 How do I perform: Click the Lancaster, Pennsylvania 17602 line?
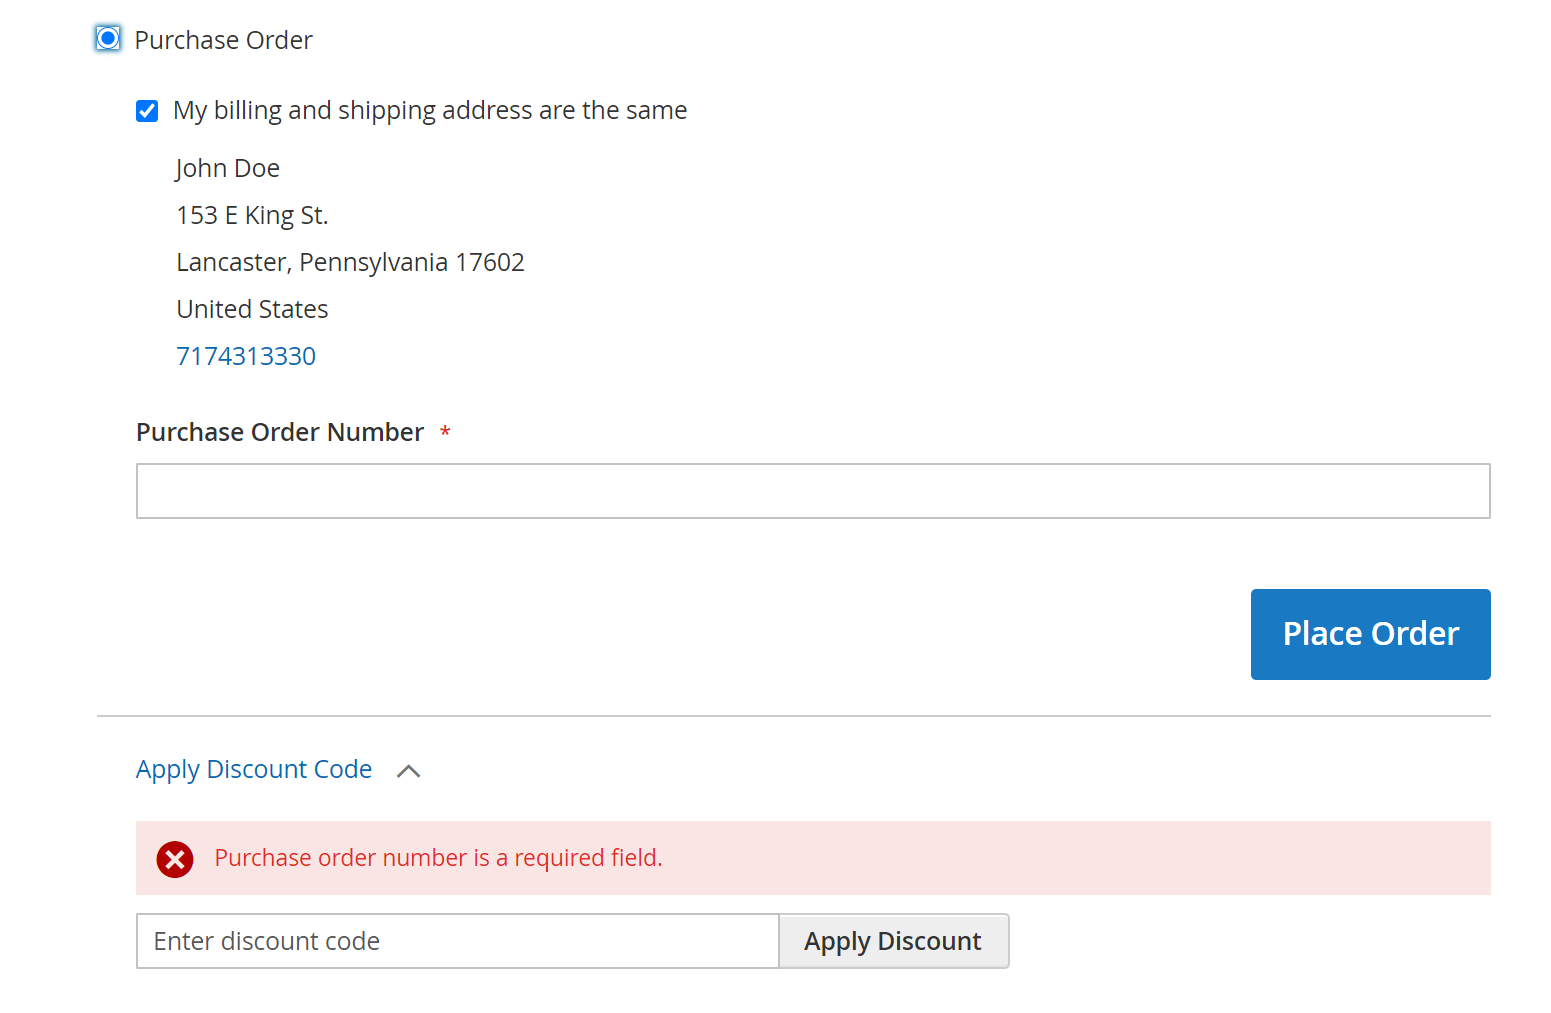tap(350, 262)
